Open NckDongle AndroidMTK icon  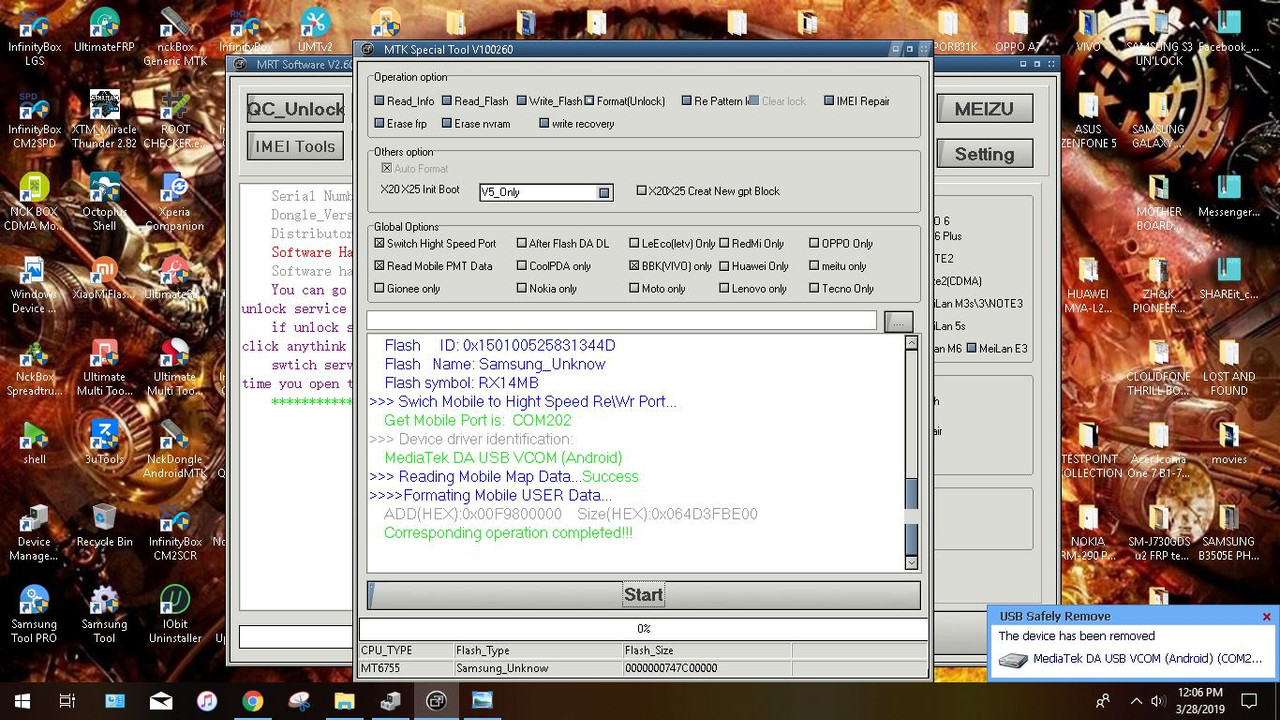(175, 450)
